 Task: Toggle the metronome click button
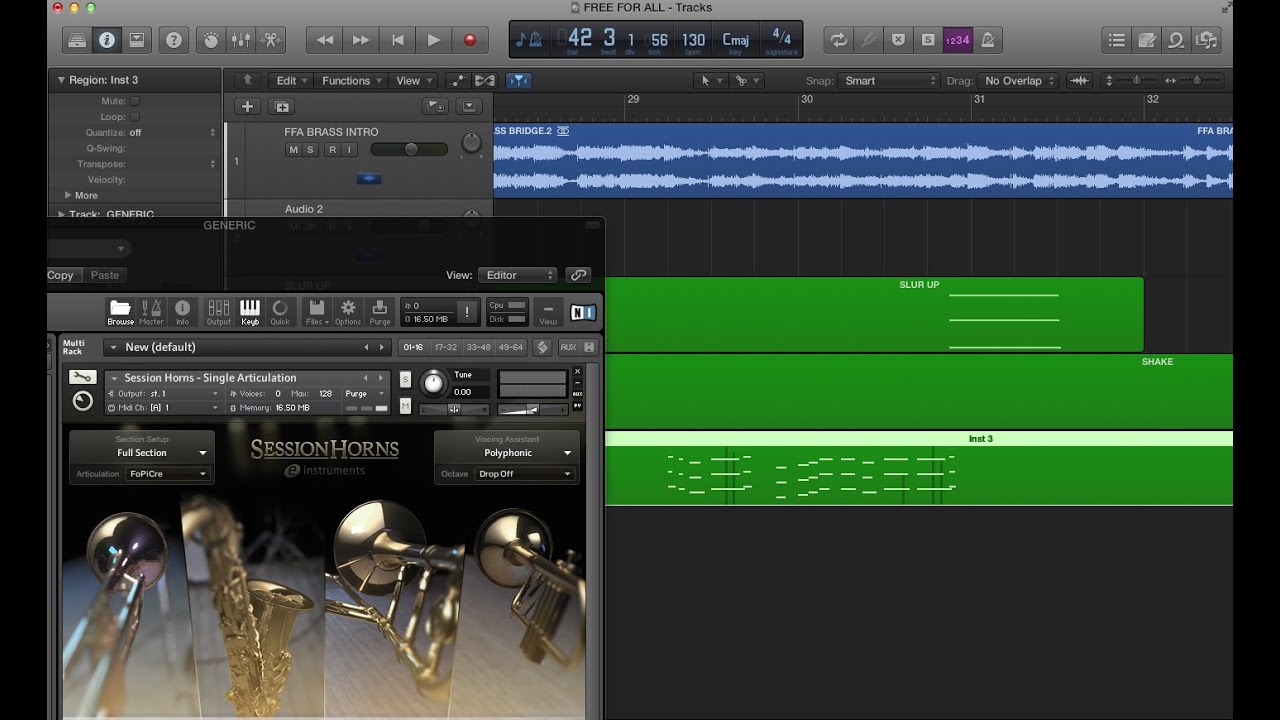tap(988, 40)
